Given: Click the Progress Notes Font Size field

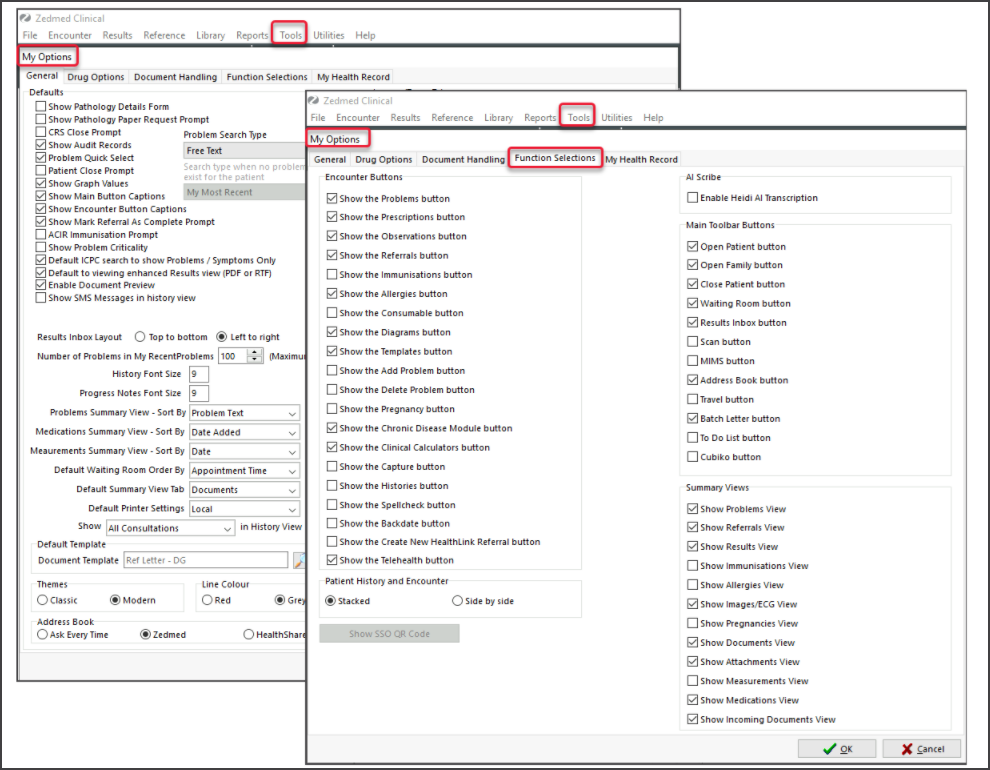Looking at the screenshot, I should [199, 393].
